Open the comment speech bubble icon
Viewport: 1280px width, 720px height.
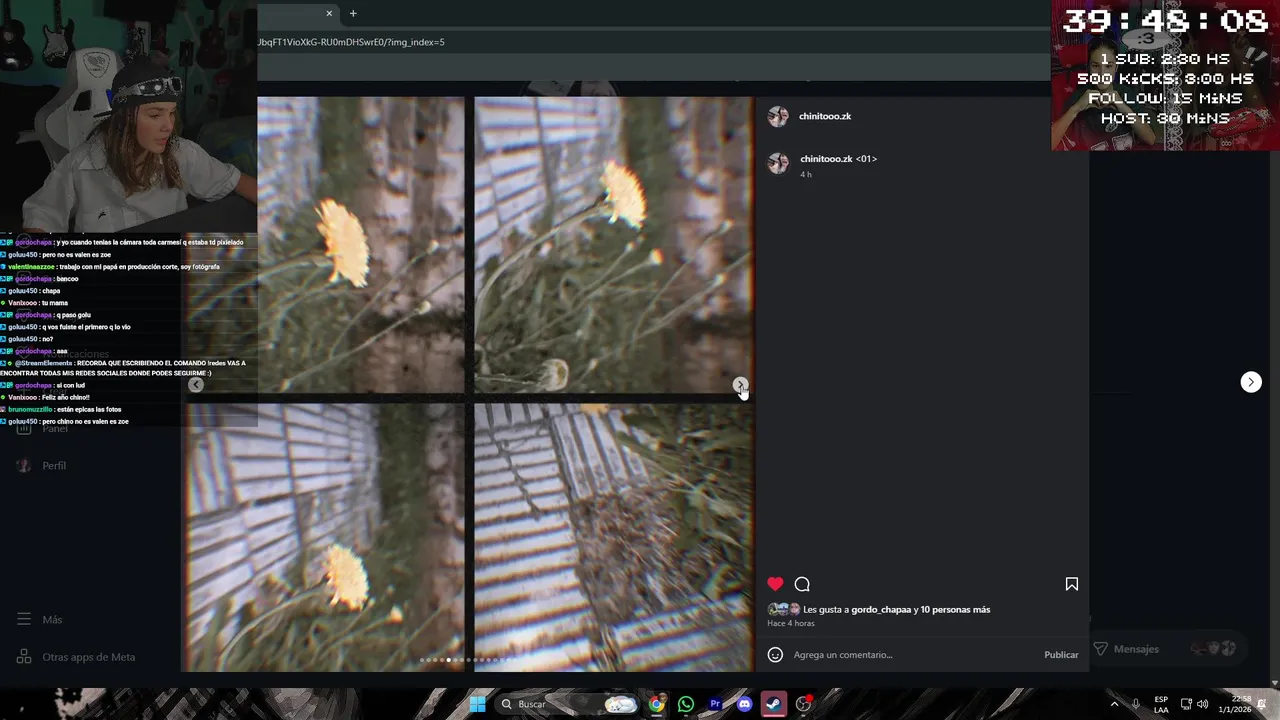802,584
